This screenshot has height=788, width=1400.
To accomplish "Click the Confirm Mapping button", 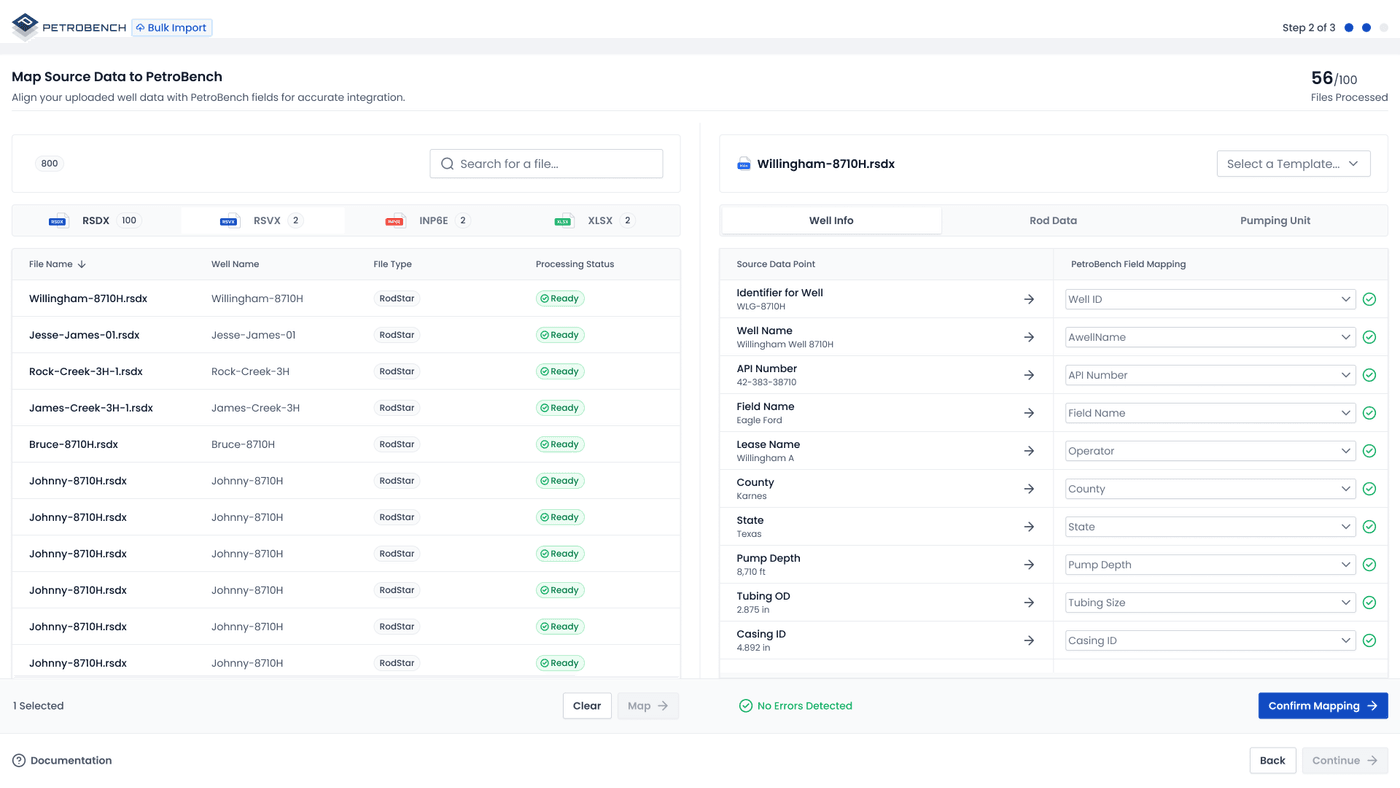I will click(1323, 705).
